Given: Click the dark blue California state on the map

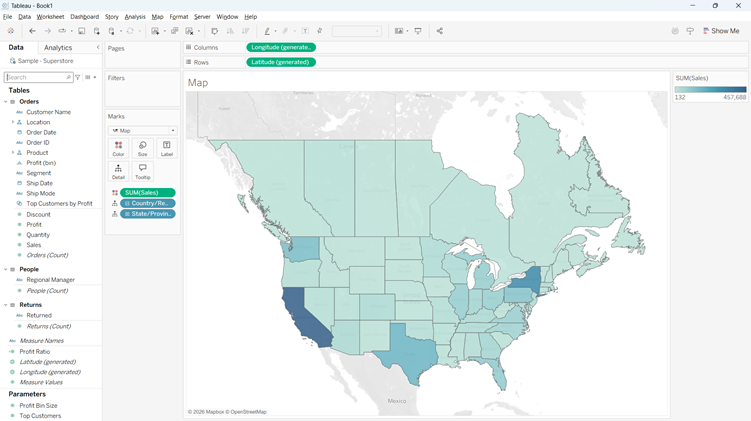Looking at the screenshot, I should pyautogui.click(x=304, y=316).
